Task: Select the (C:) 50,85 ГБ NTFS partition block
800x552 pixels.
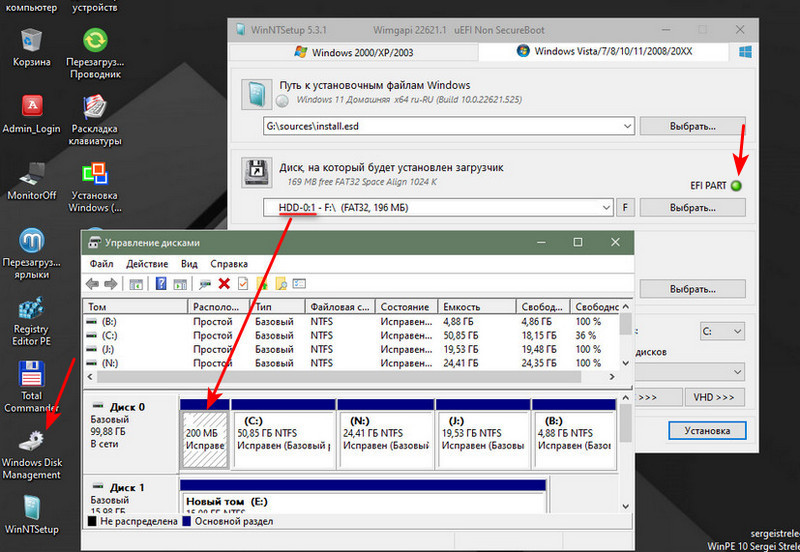Action: 284,439
